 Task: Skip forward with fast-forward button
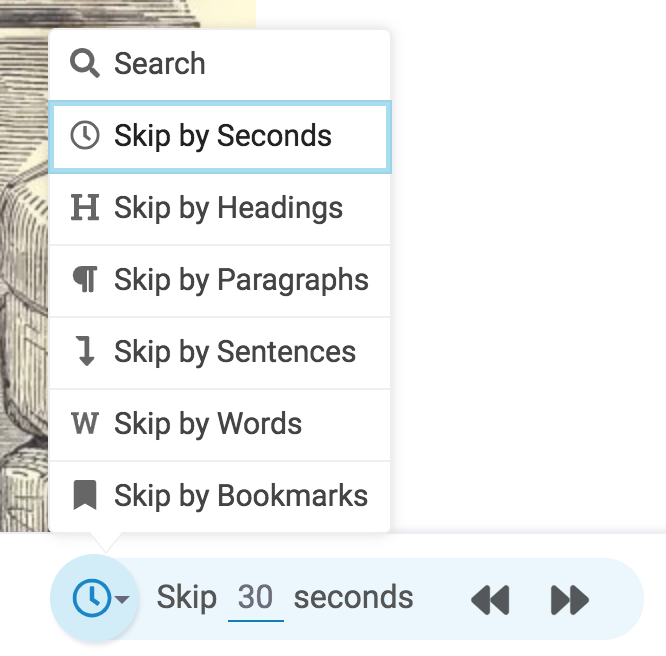coord(570,600)
